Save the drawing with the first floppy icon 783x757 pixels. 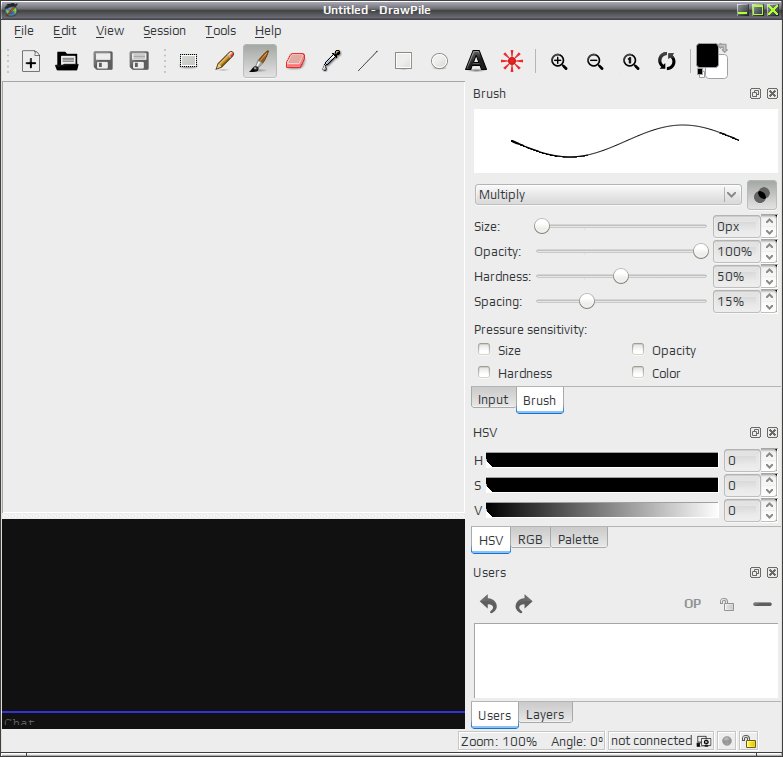103,61
